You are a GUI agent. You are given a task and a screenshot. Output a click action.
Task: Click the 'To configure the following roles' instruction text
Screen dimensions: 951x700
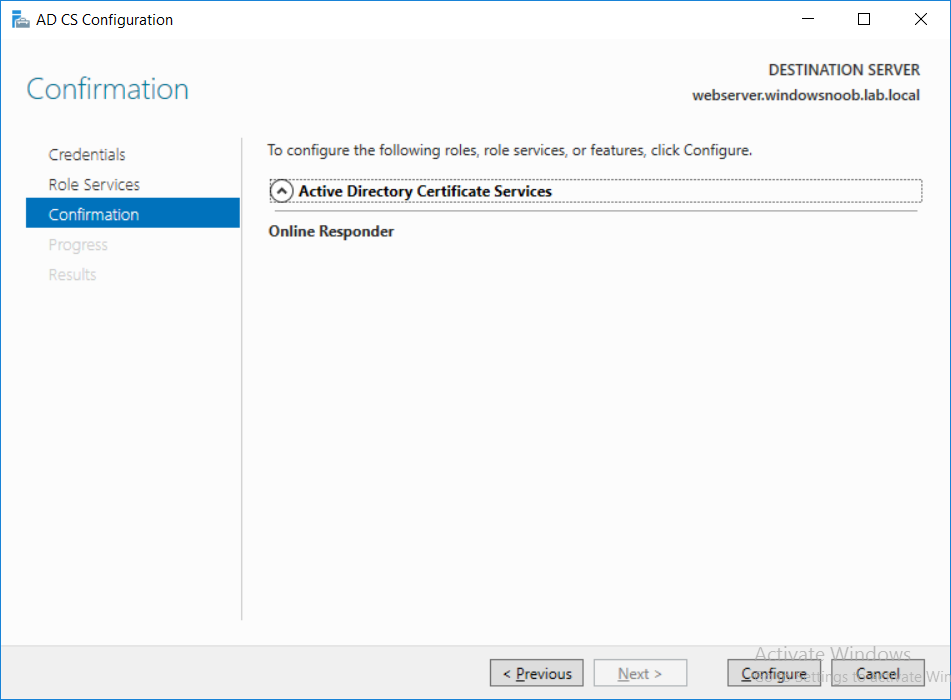pos(509,150)
